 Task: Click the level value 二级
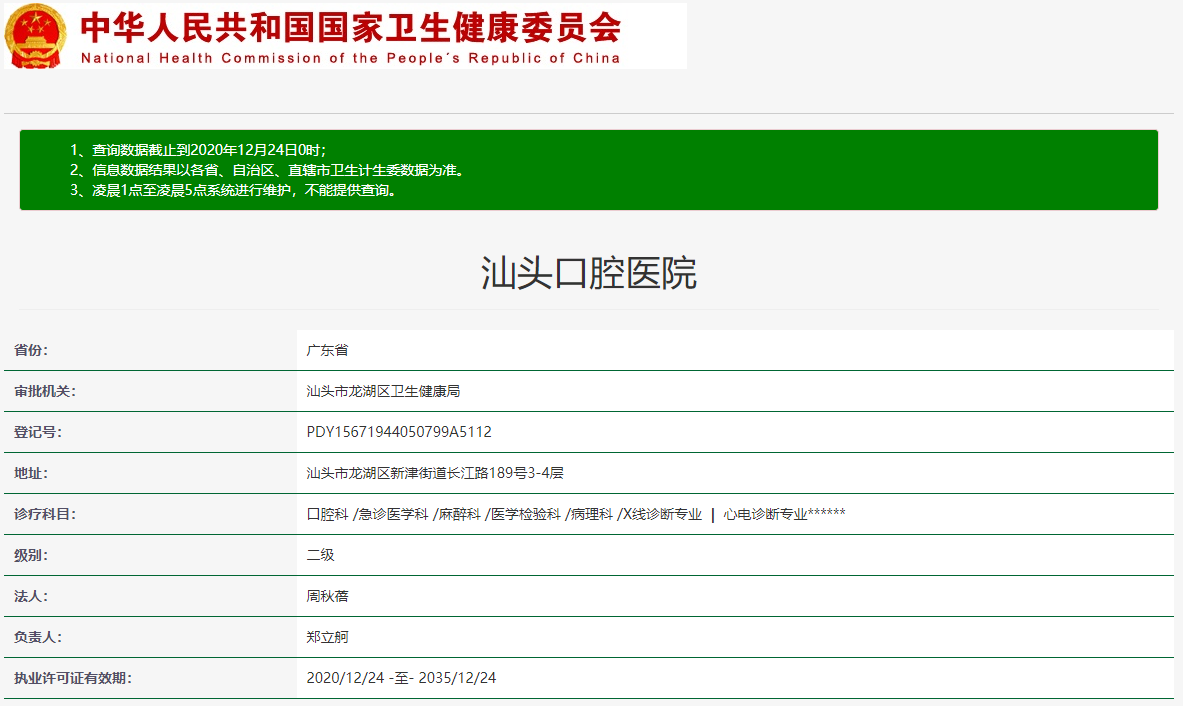[x=320, y=556]
